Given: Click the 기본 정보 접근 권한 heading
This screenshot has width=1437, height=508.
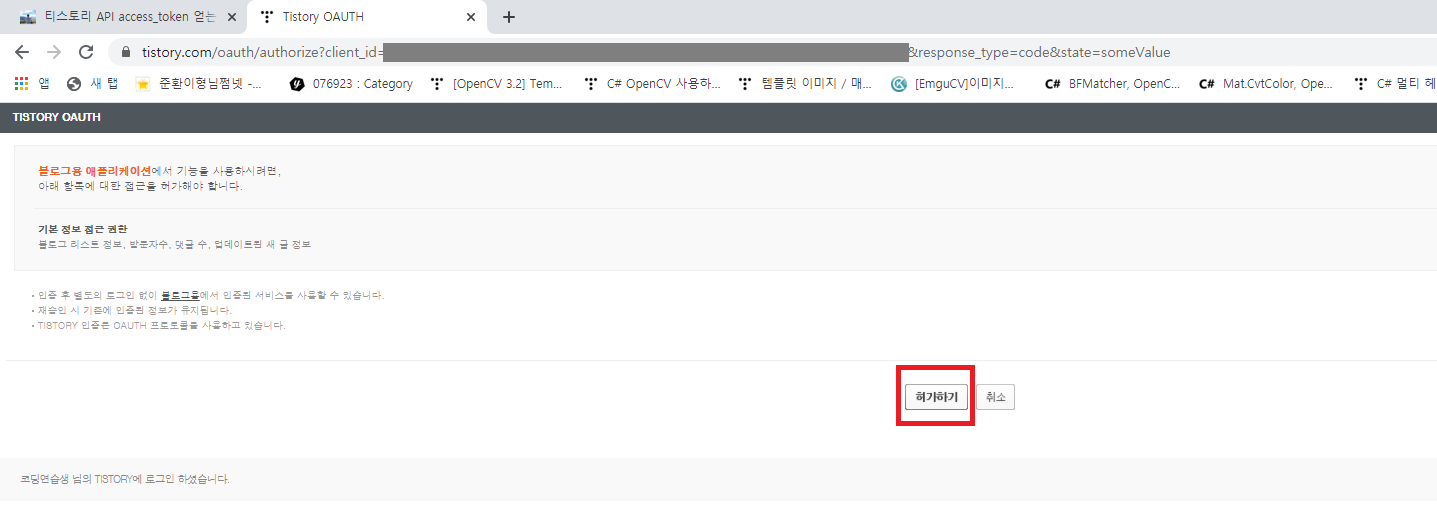Looking at the screenshot, I should [x=83, y=229].
